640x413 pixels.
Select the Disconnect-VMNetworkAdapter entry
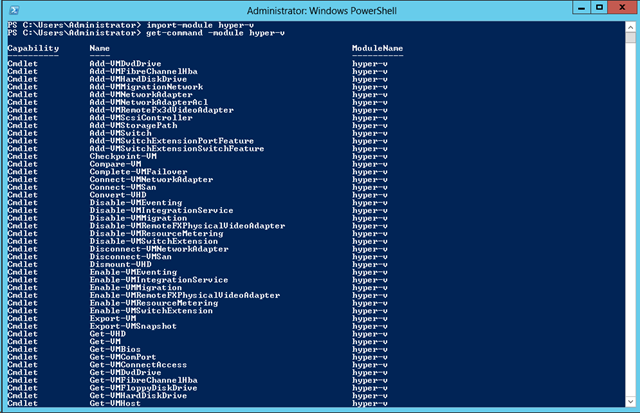coord(159,249)
